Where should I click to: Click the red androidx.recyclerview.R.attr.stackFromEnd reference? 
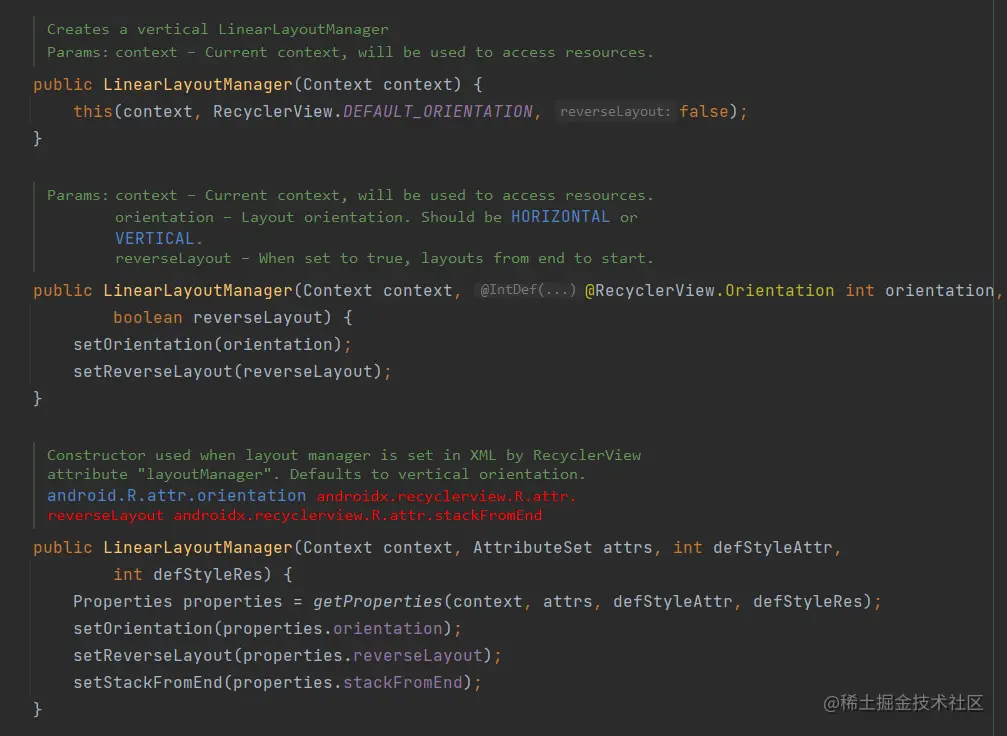357,515
